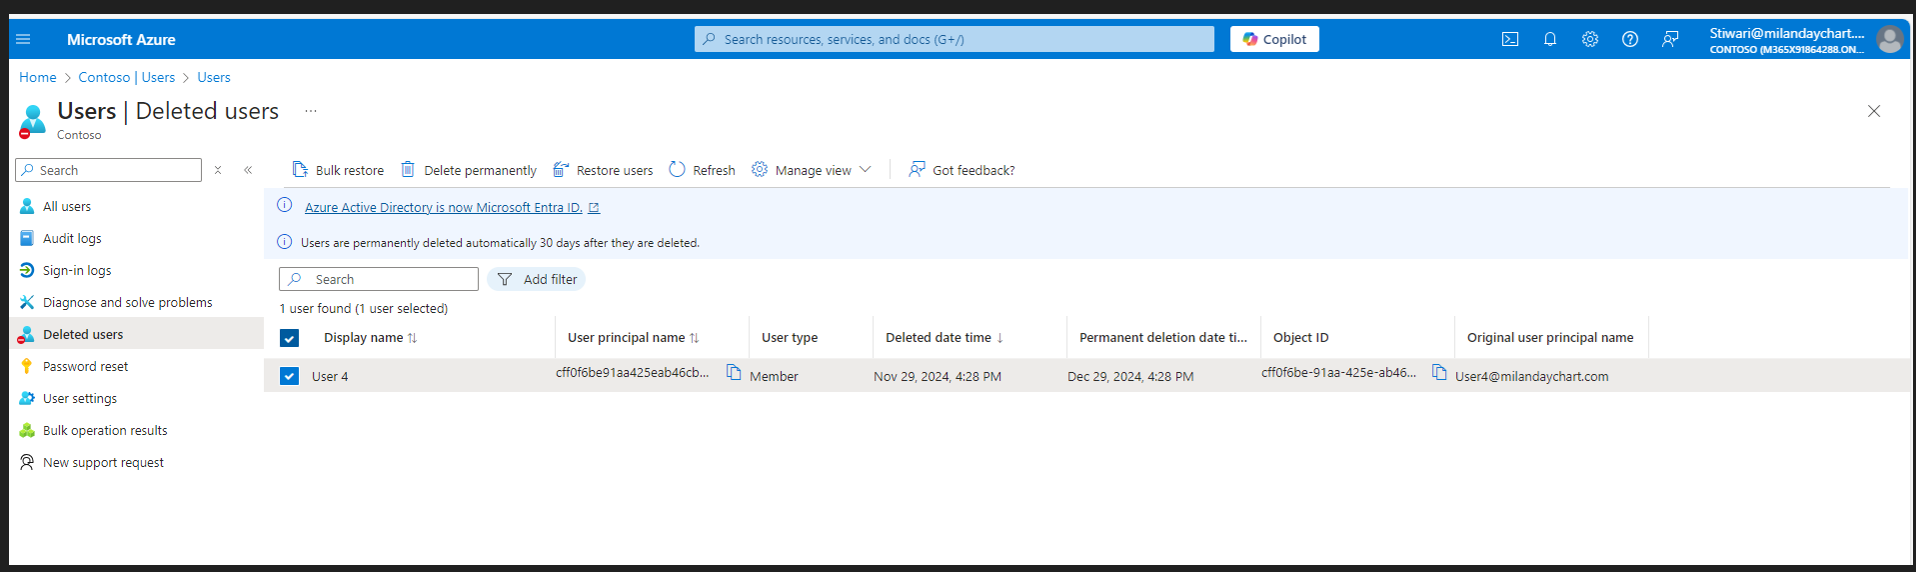Open portal settings gear icon
The height and width of the screenshot is (572, 1916).
coord(1590,39)
